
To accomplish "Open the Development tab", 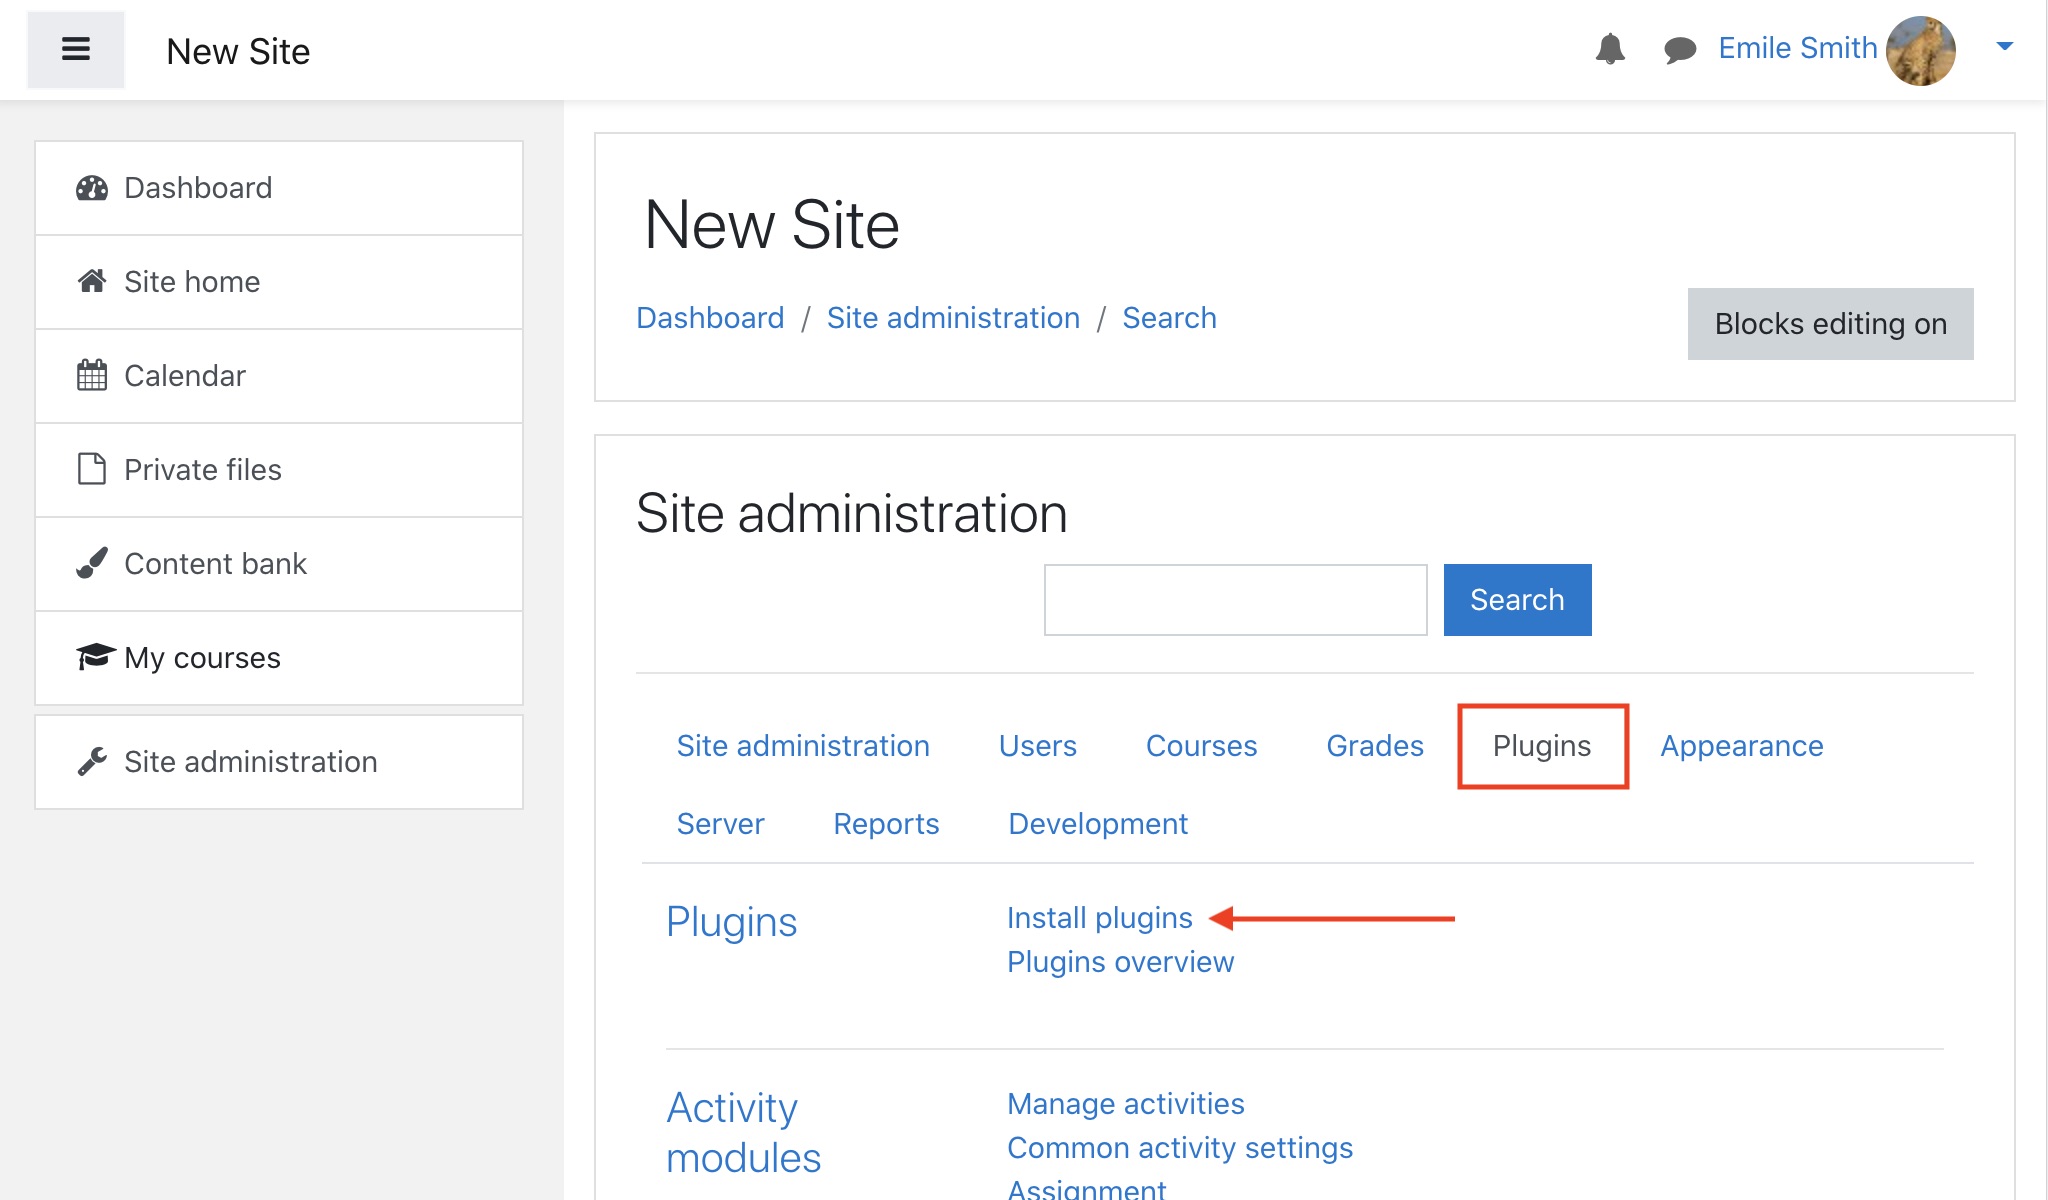I will point(1097,824).
